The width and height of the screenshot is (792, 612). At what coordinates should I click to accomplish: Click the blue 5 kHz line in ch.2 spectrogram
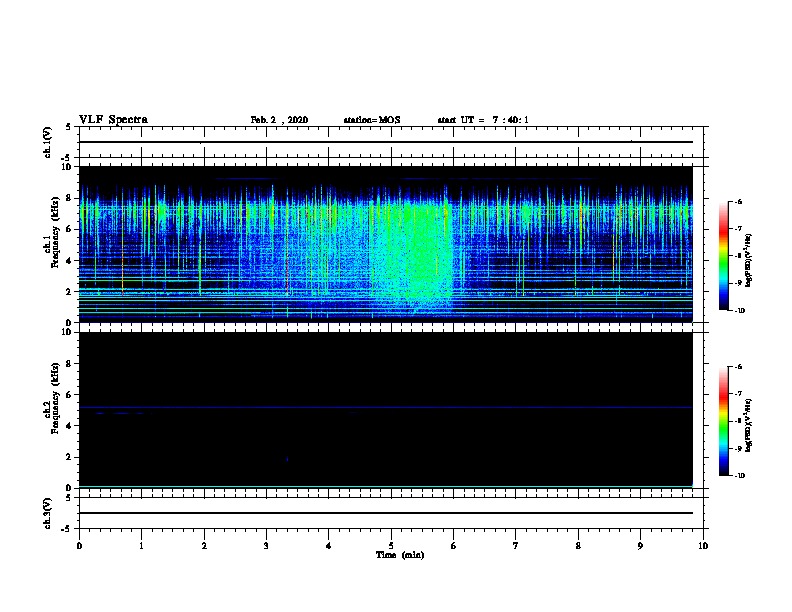coord(385,407)
